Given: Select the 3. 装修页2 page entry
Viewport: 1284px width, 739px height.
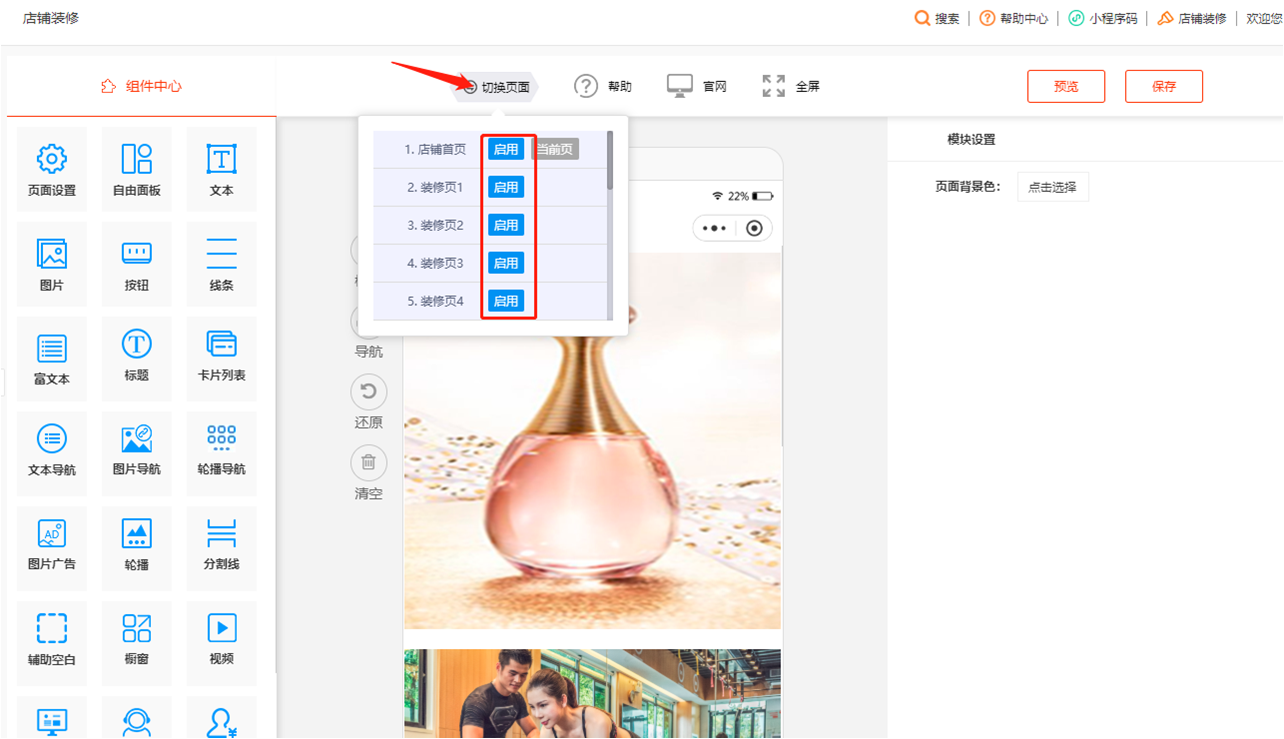Looking at the screenshot, I should pos(435,225).
